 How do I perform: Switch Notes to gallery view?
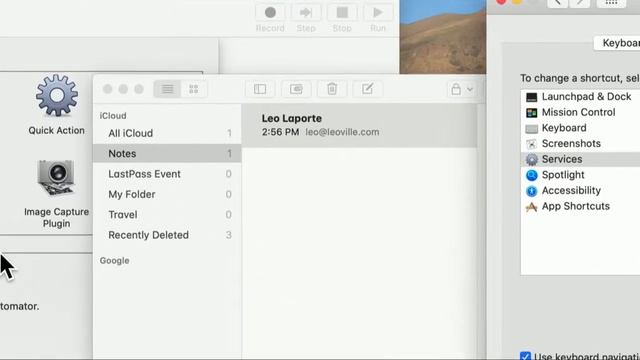pos(193,89)
